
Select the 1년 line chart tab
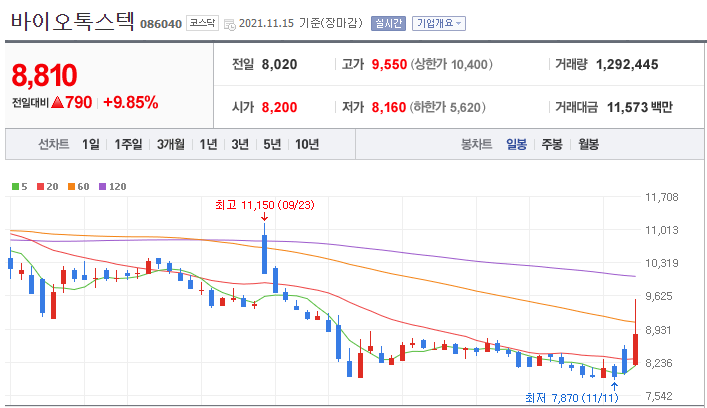coord(208,144)
